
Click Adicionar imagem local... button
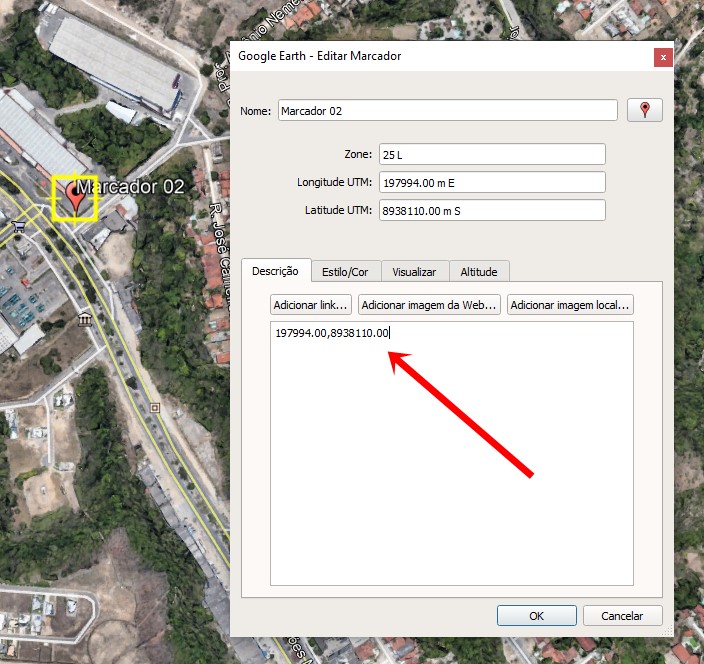(x=570, y=305)
